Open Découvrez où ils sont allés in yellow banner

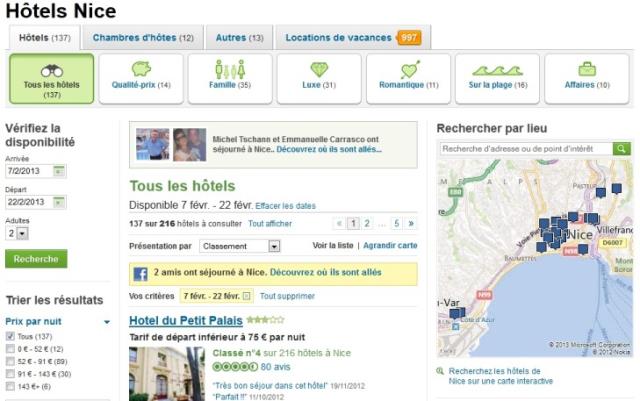pyautogui.click(x=325, y=272)
